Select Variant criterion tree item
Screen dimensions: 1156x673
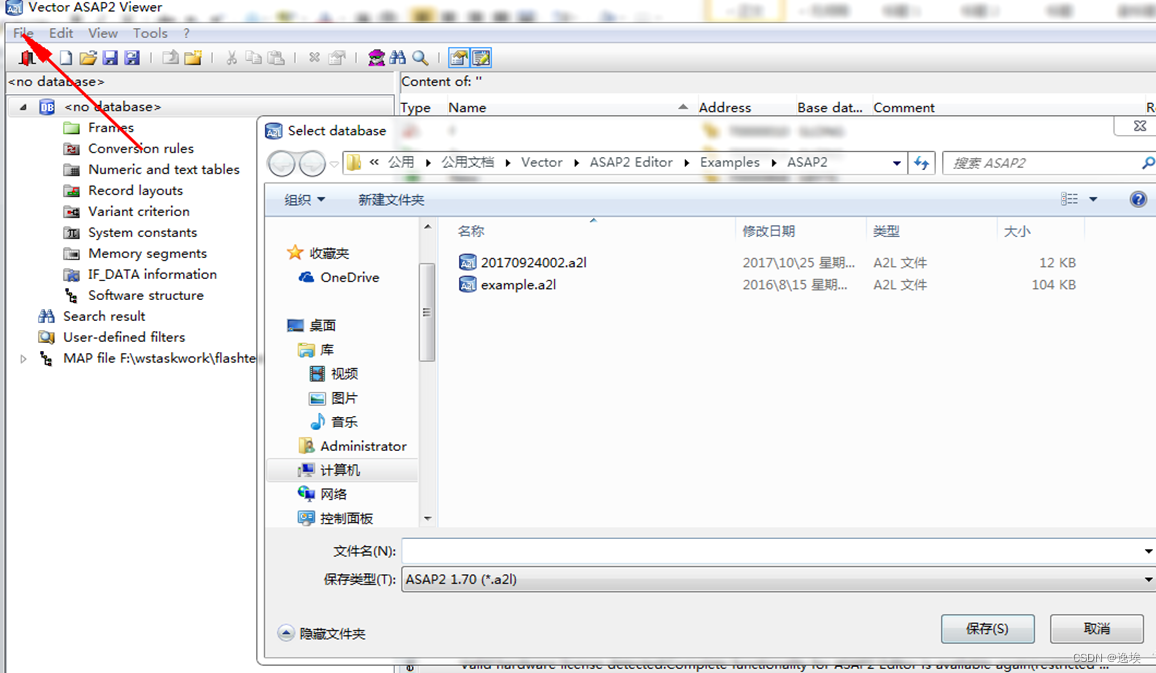(x=139, y=212)
